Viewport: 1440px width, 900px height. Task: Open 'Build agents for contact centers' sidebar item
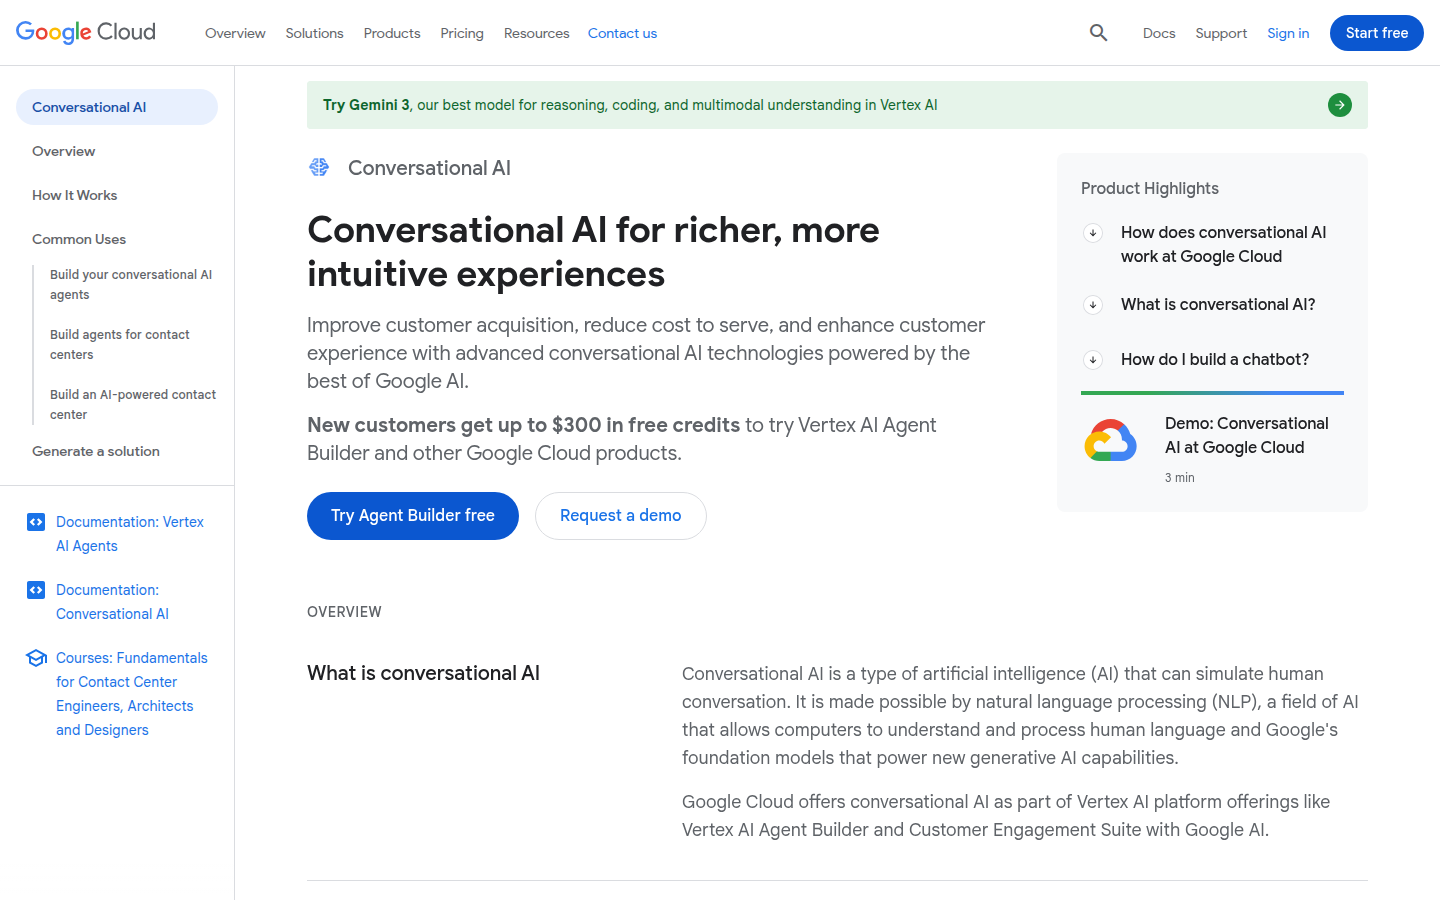[x=120, y=344]
